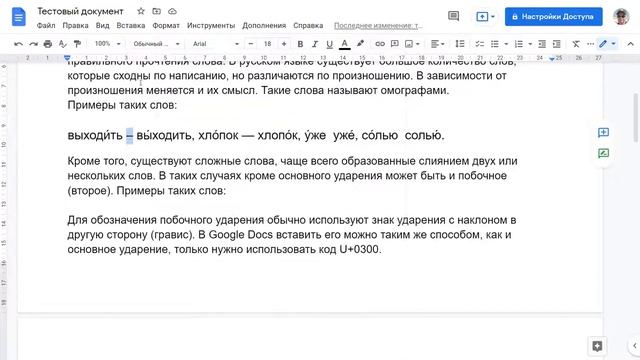Click the font size field showing 18

point(267,44)
